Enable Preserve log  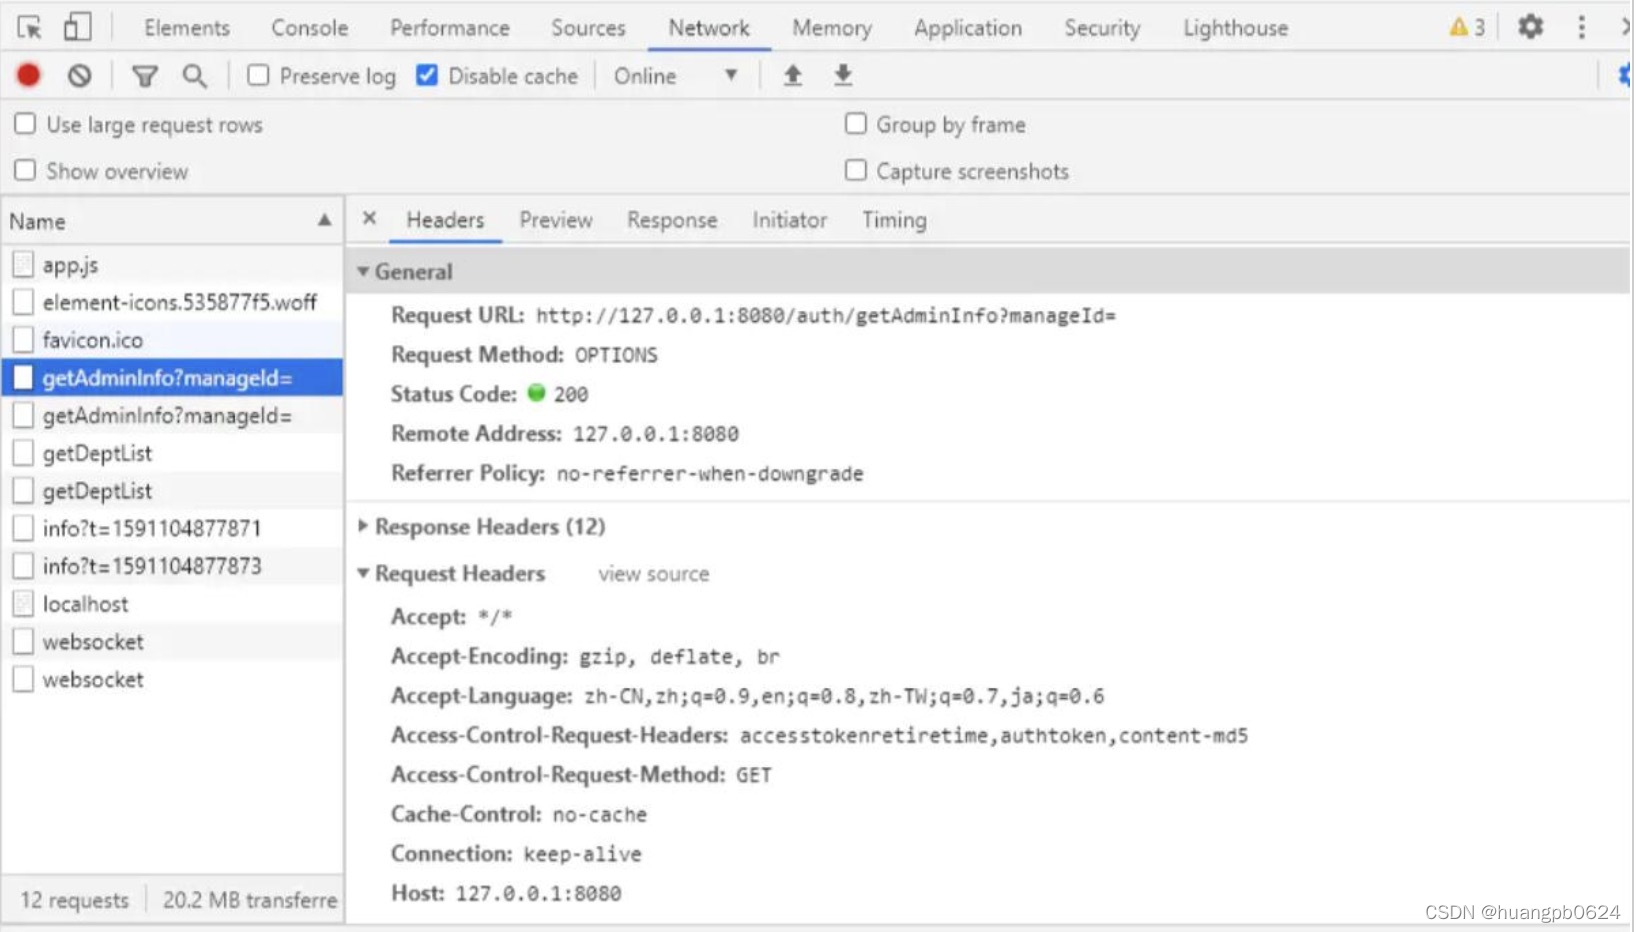pyautogui.click(x=259, y=74)
